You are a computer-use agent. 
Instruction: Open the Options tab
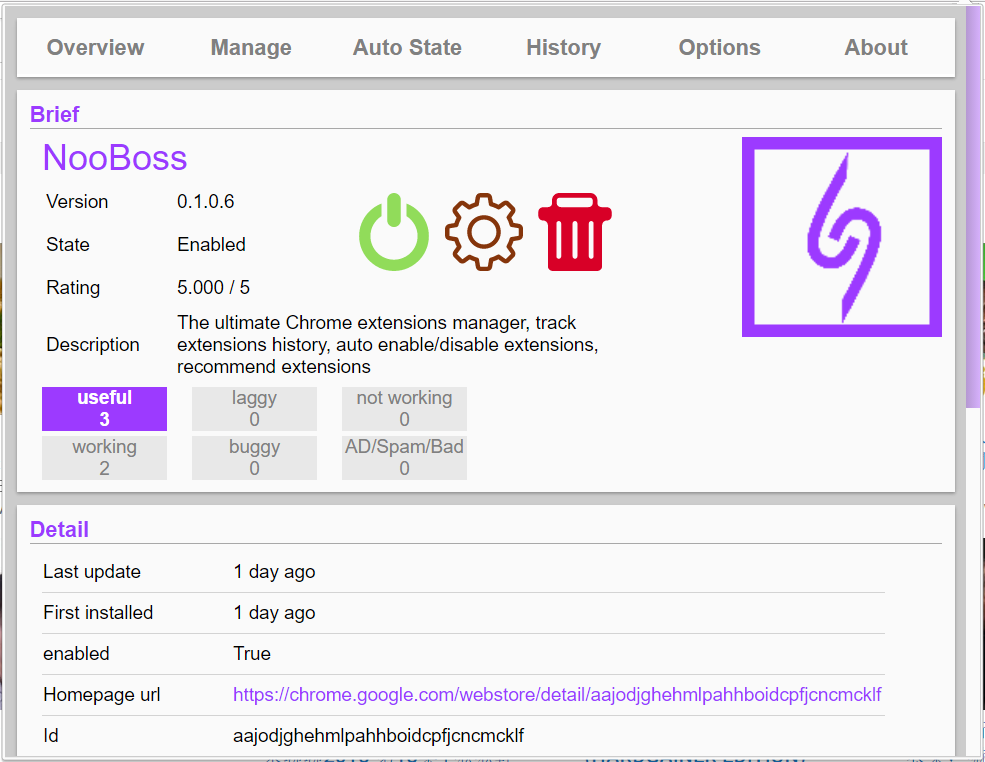[719, 48]
